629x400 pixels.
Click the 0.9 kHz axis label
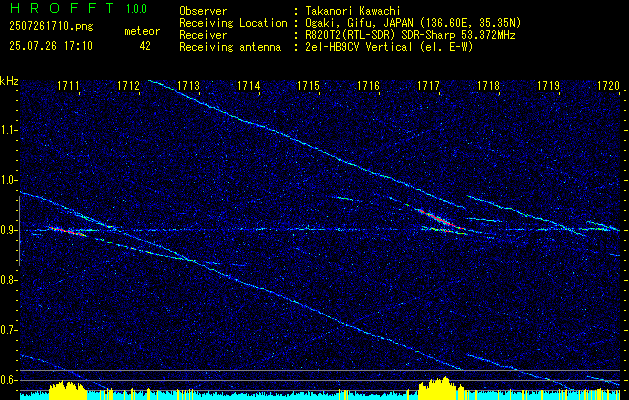(x=9, y=230)
